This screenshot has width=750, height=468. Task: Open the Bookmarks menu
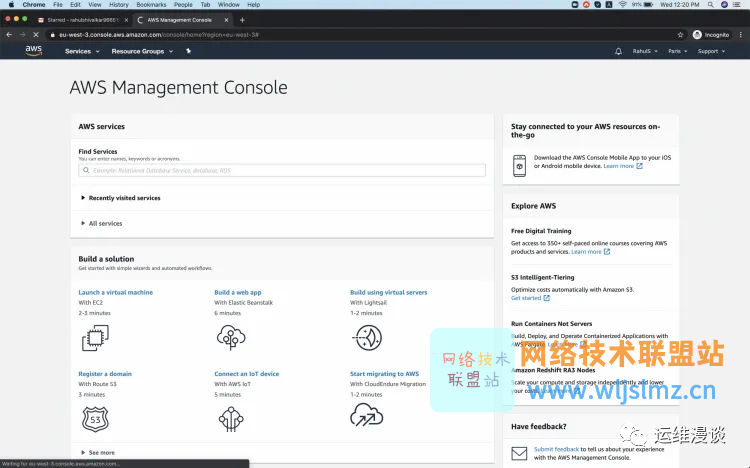(151, 4)
